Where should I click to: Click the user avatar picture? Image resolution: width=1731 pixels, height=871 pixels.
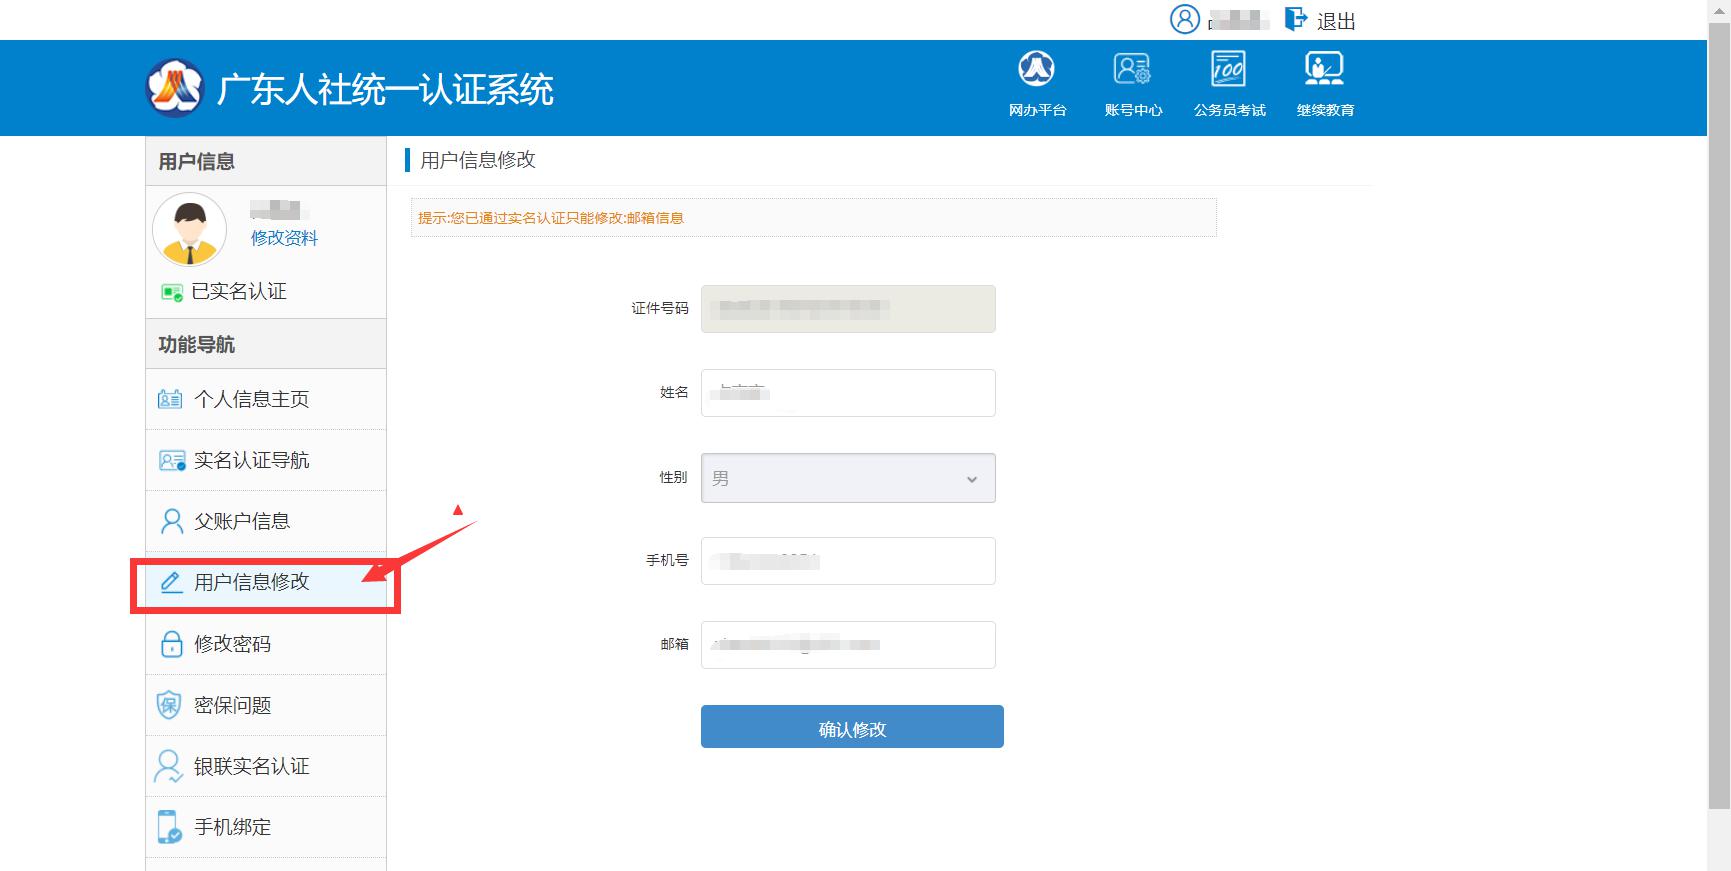point(190,229)
